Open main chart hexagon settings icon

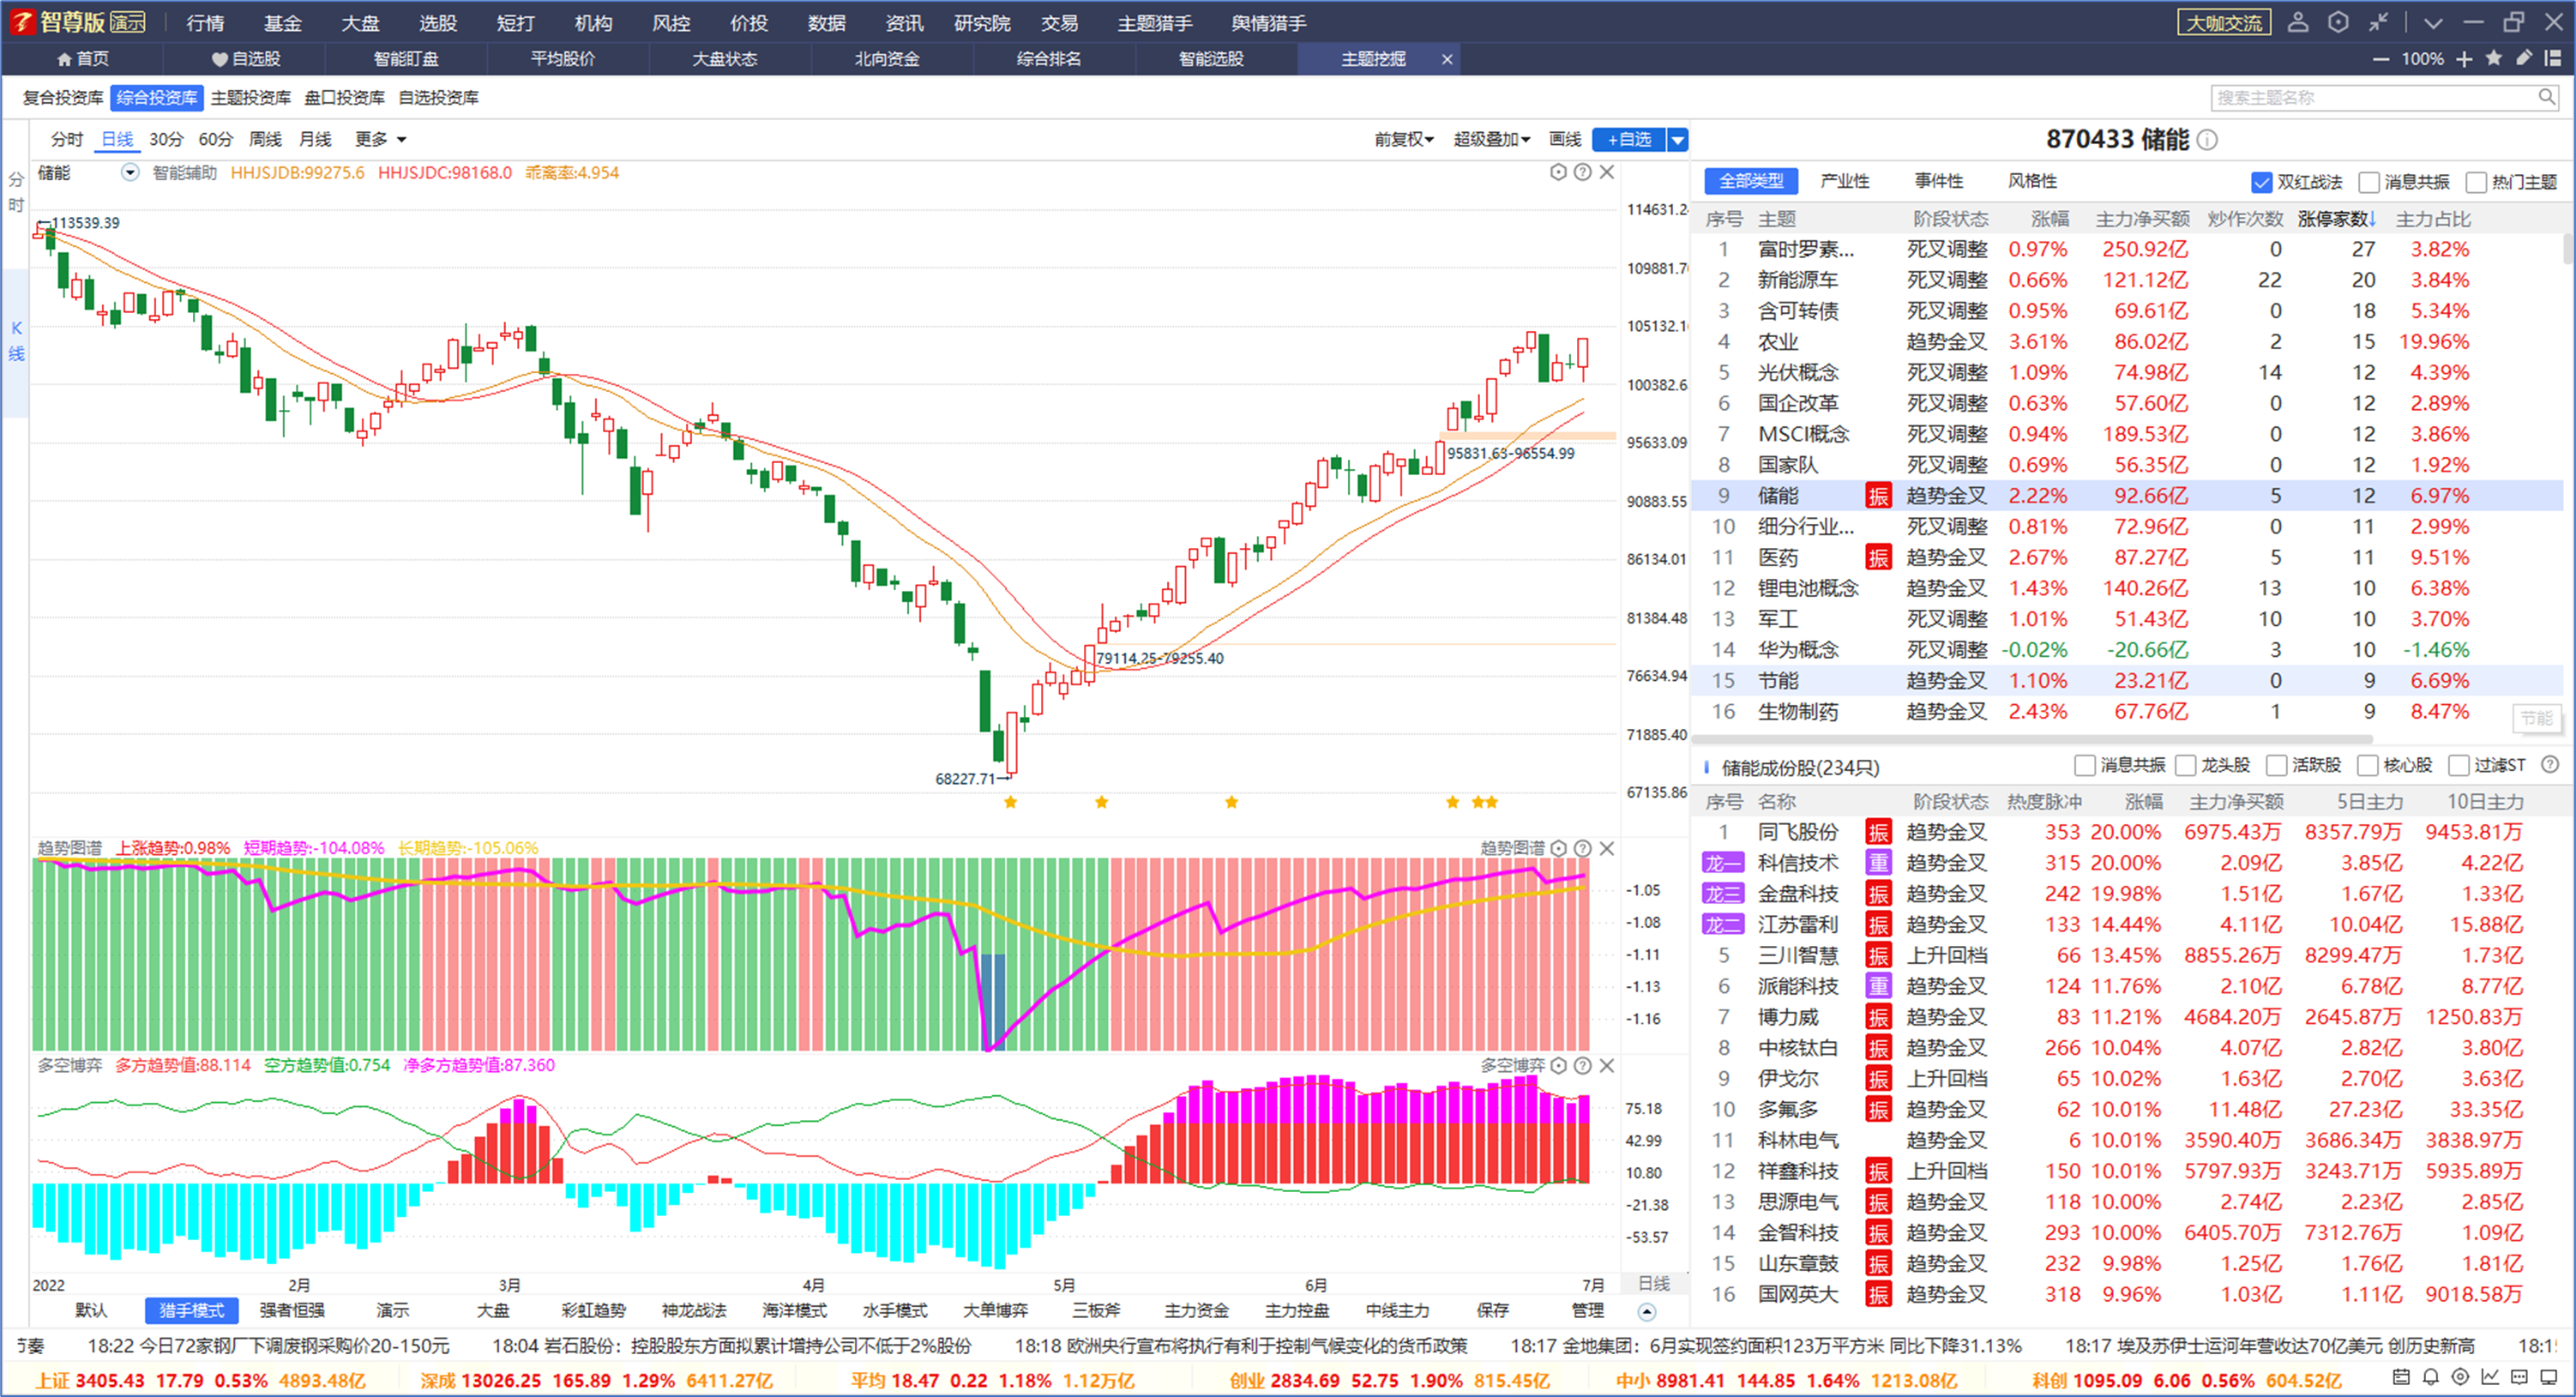[x=1558, y=172]
